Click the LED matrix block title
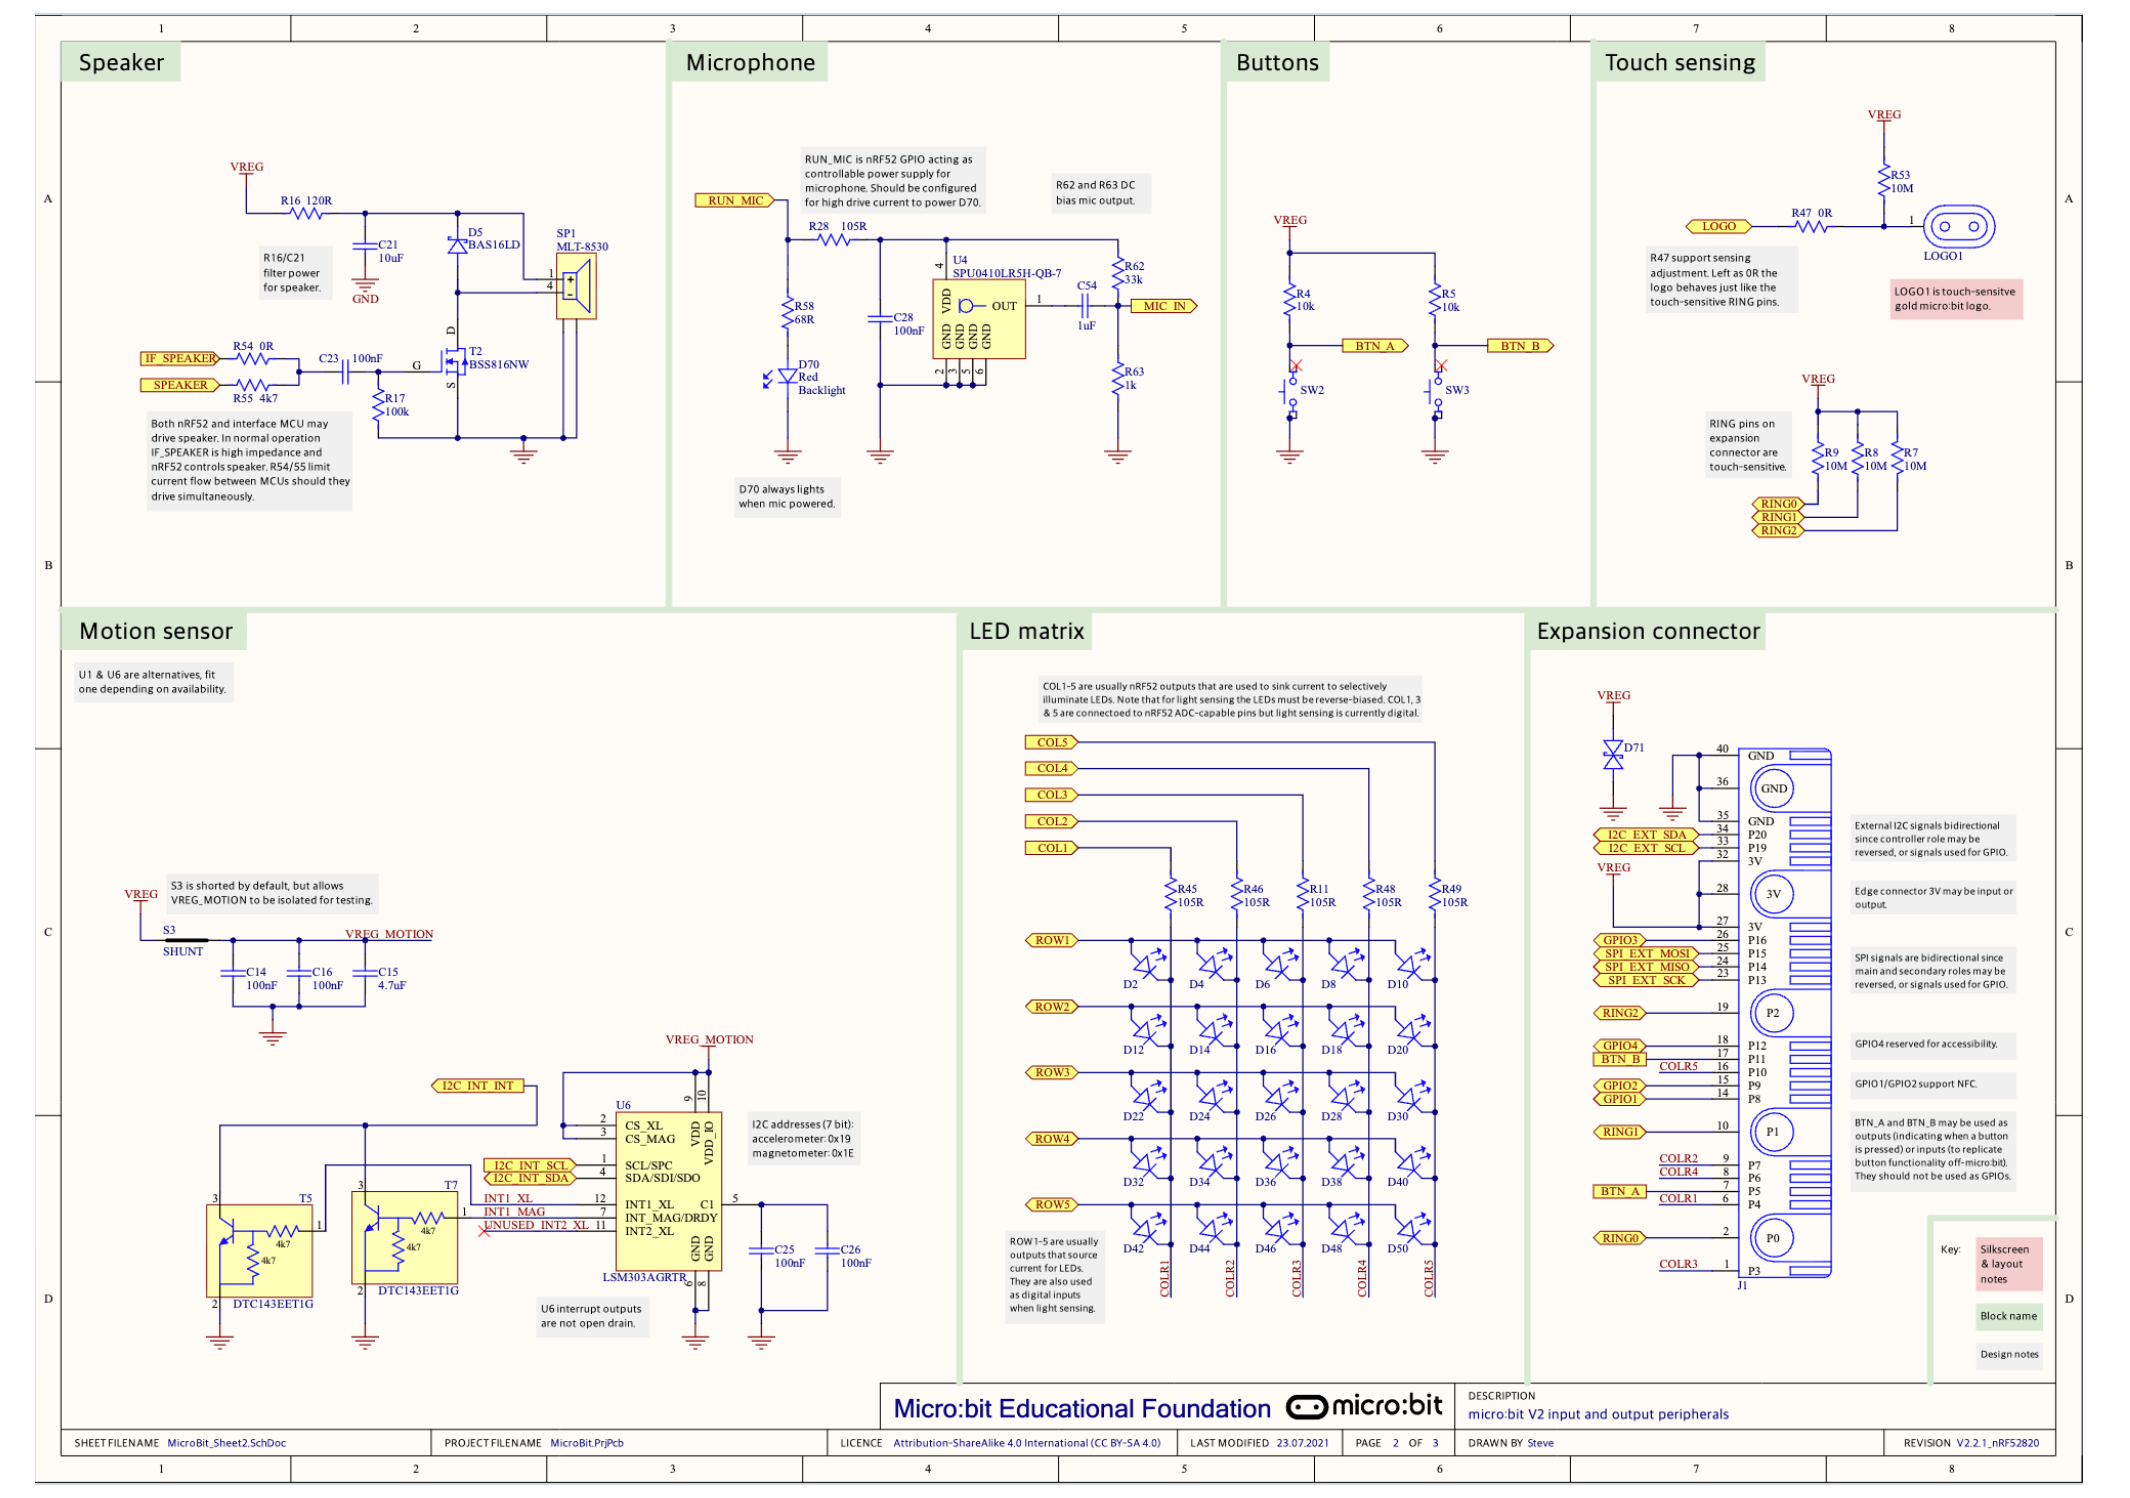The width and height of the screenshot is (2130, 1498). 1026,631
